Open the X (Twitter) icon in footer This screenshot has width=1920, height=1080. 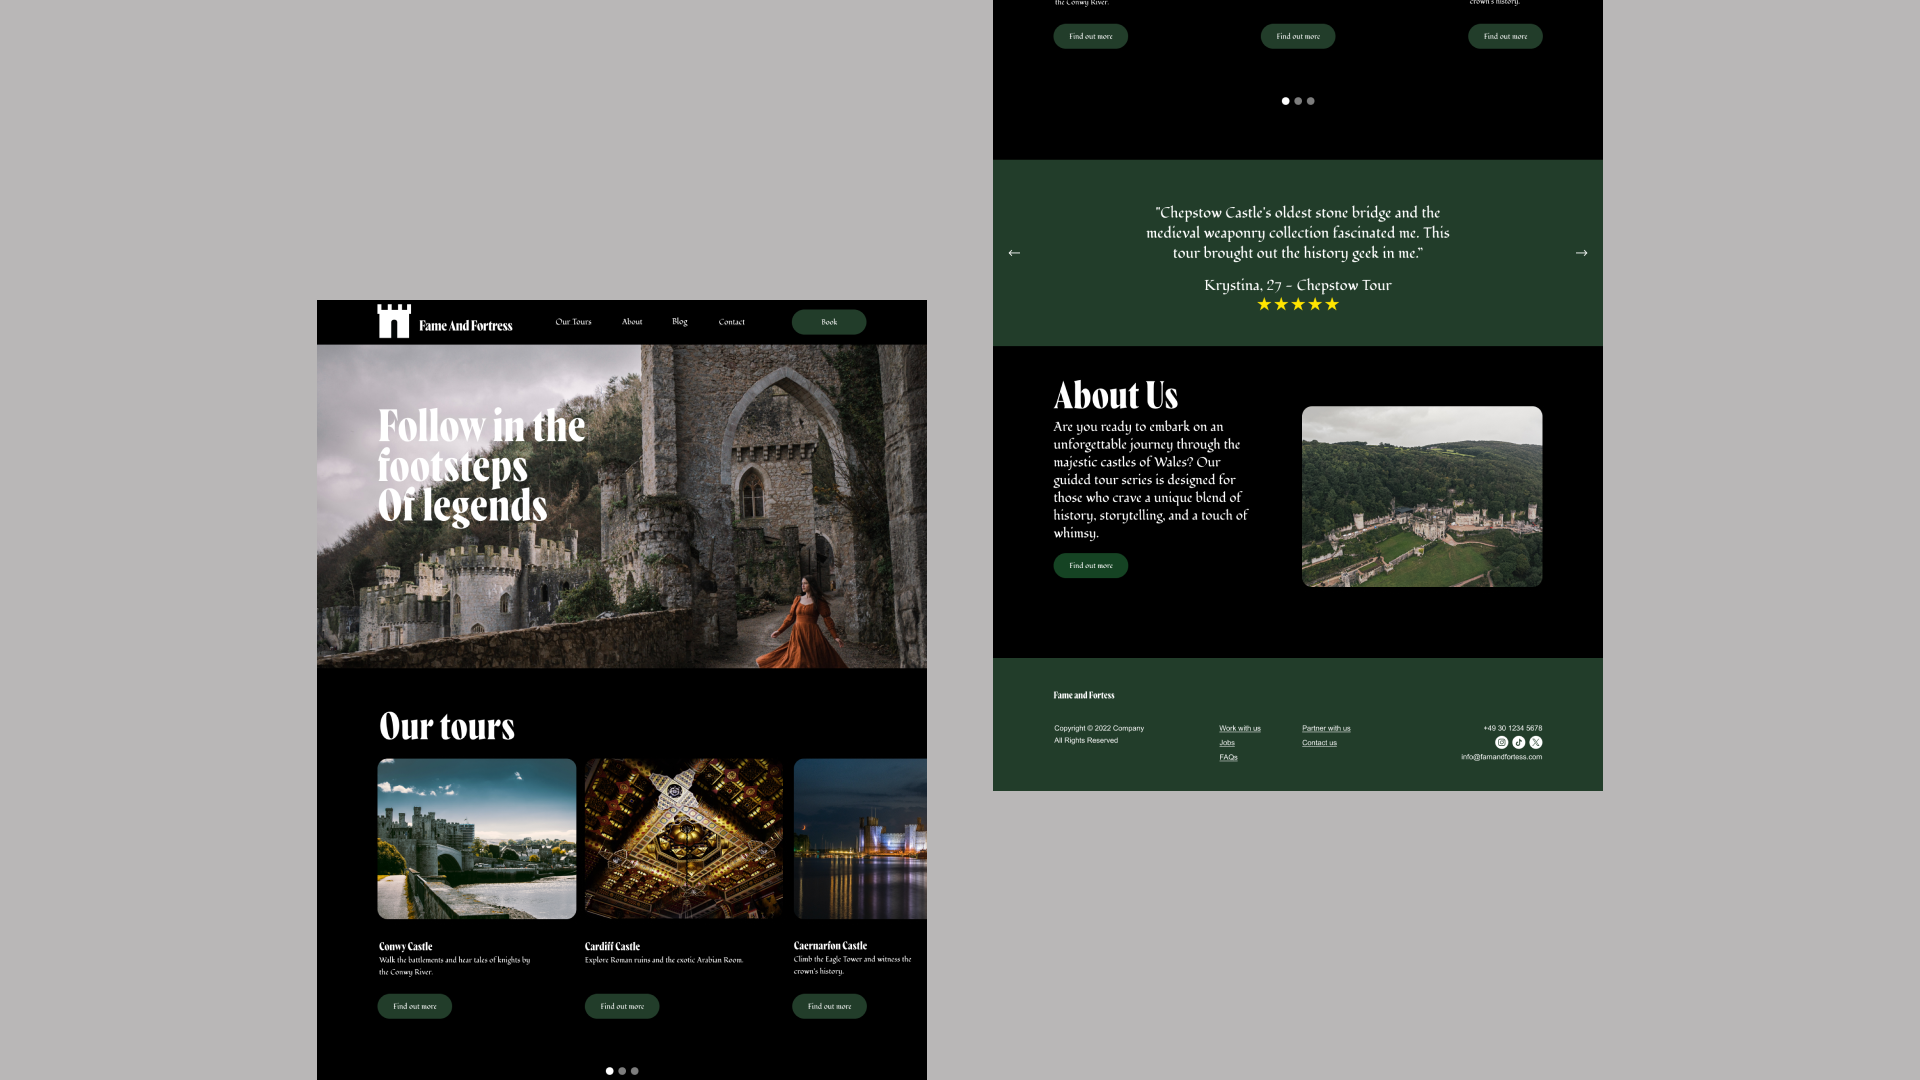[1535, 742]
